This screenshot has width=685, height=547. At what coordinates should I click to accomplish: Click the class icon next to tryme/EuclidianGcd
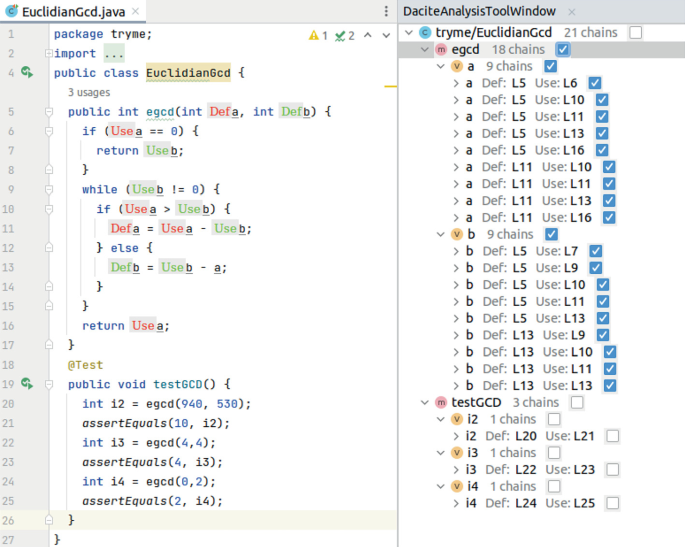click(425, 33)
